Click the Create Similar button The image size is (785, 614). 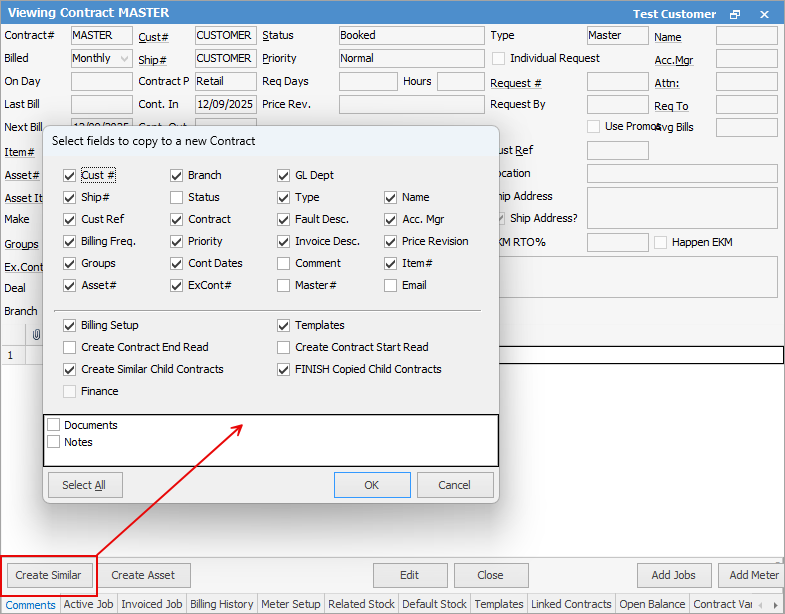click(49, 575)
